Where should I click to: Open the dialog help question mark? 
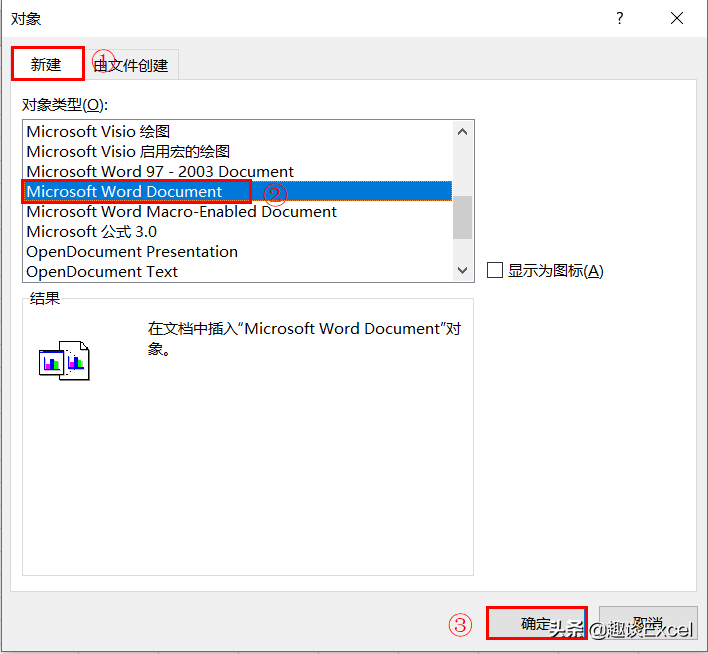[620, 19]
